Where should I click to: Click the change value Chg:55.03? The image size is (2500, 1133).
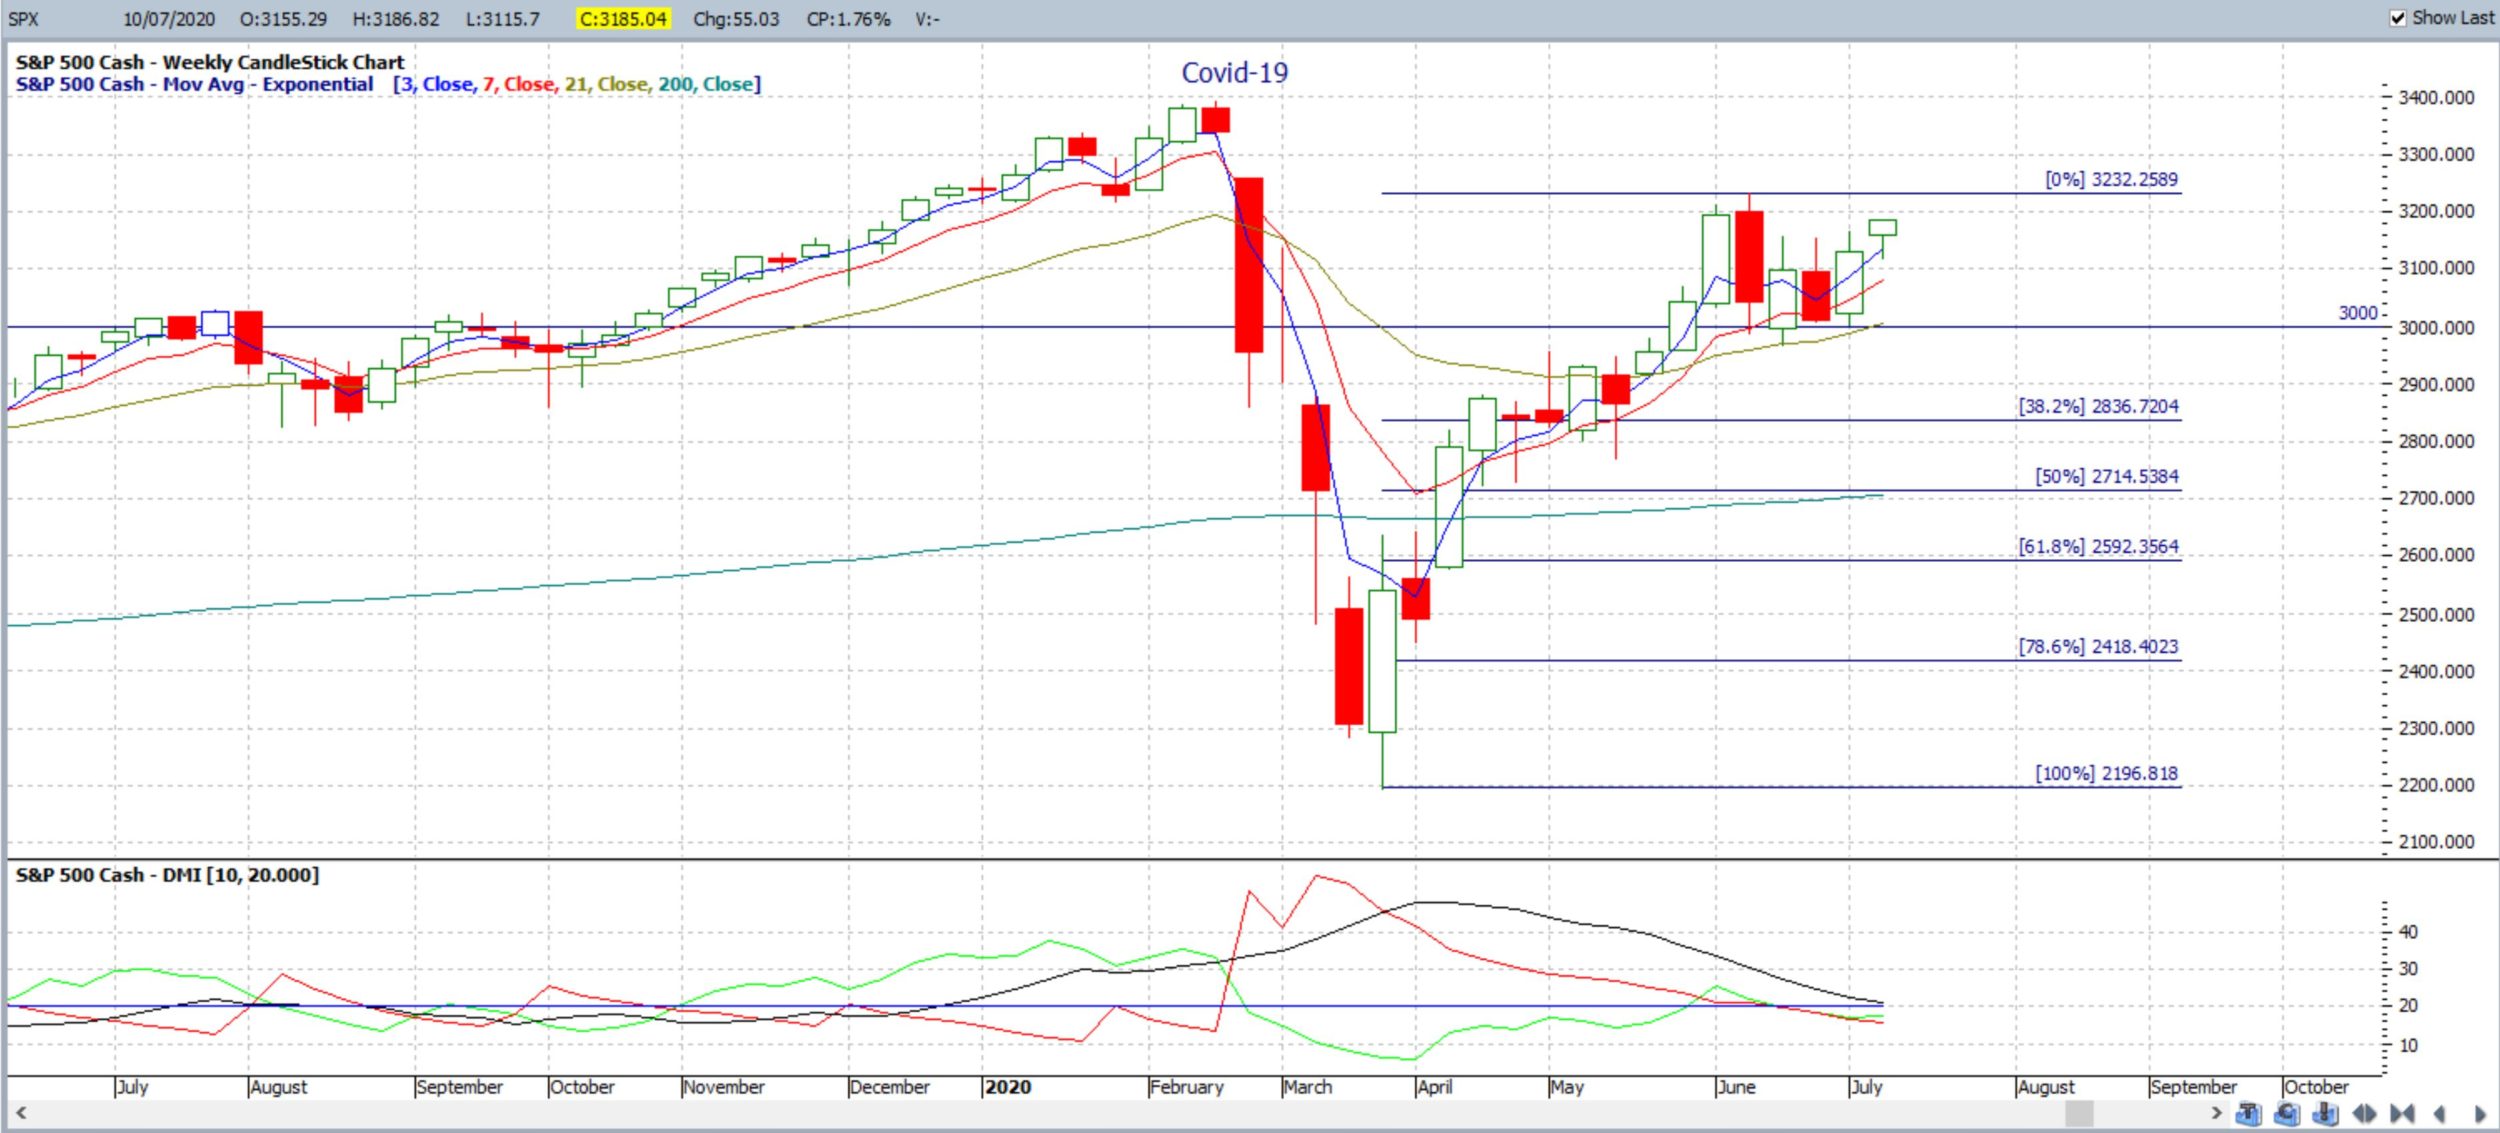coord(736,19)
